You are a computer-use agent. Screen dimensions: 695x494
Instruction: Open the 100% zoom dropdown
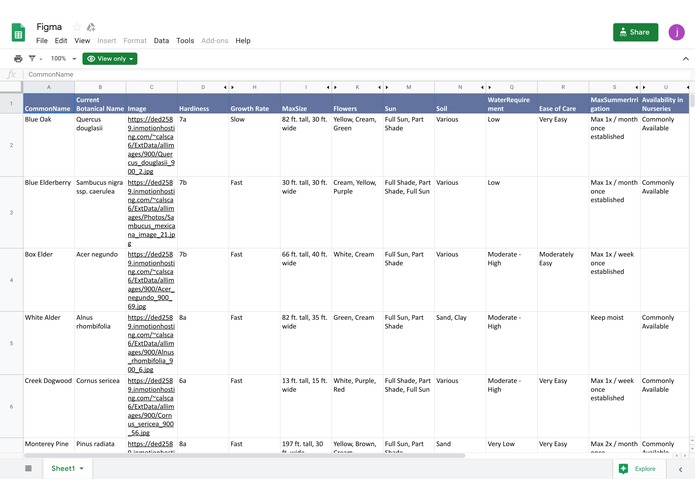63,58
